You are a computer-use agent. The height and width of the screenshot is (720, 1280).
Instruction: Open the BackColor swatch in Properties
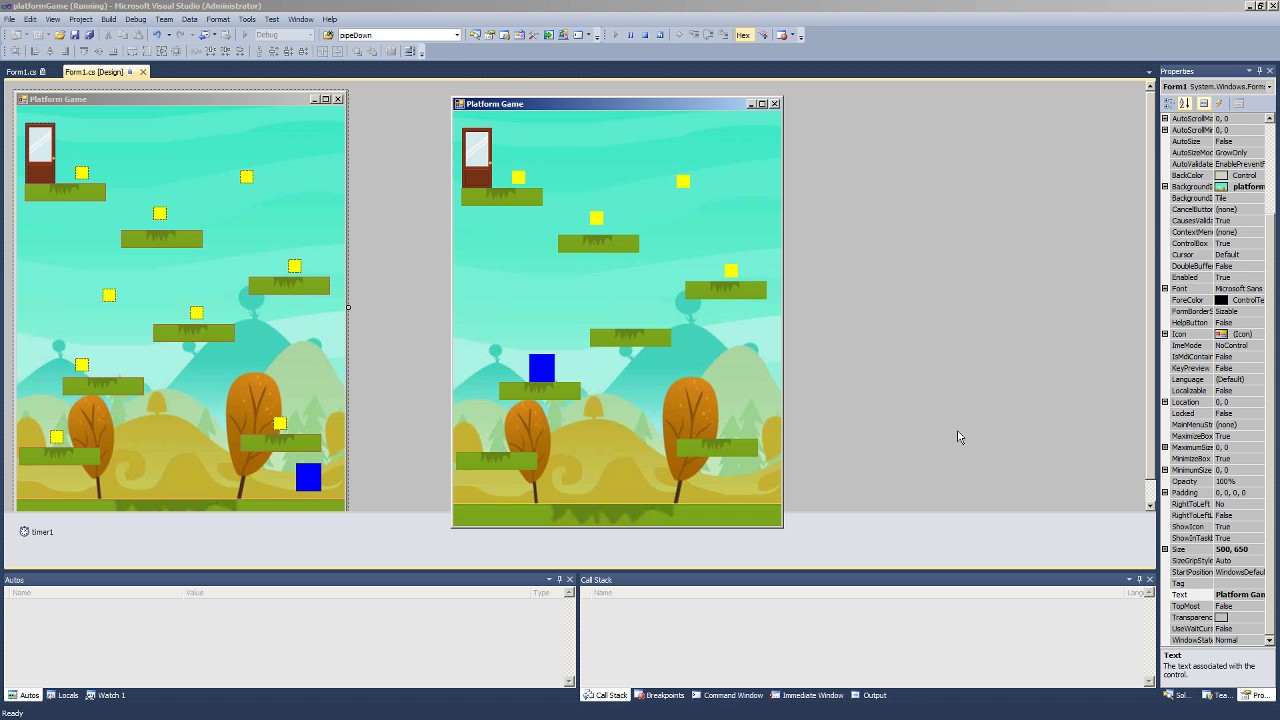(x=1221, y=175)
